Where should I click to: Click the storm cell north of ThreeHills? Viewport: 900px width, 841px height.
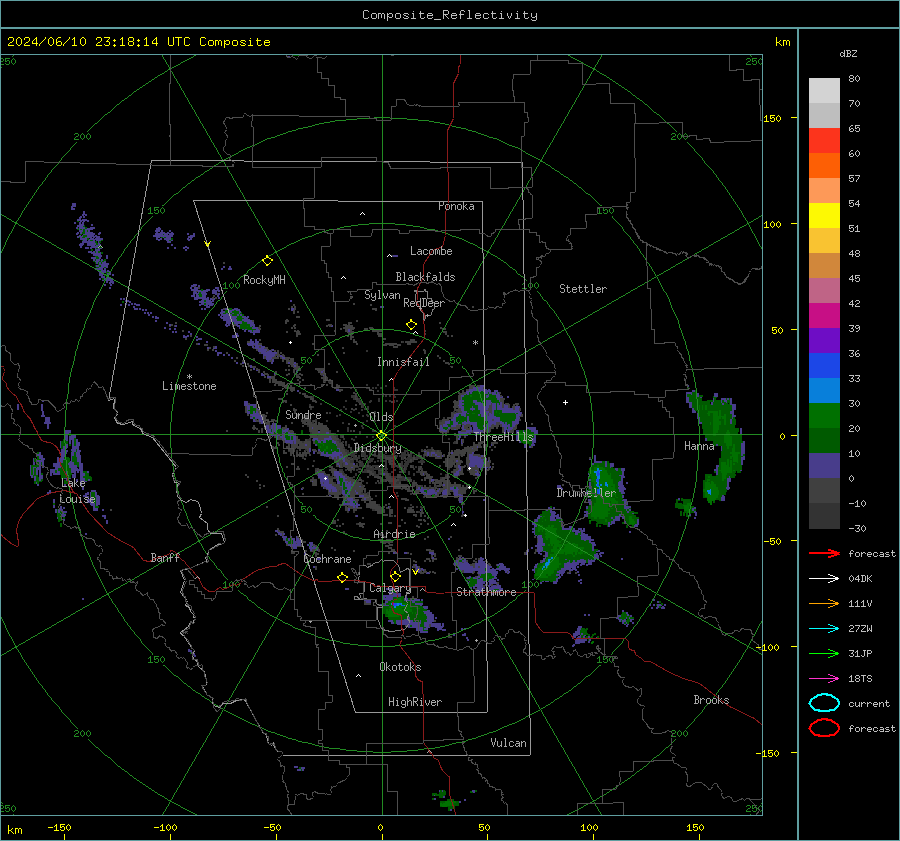(481, 410)
